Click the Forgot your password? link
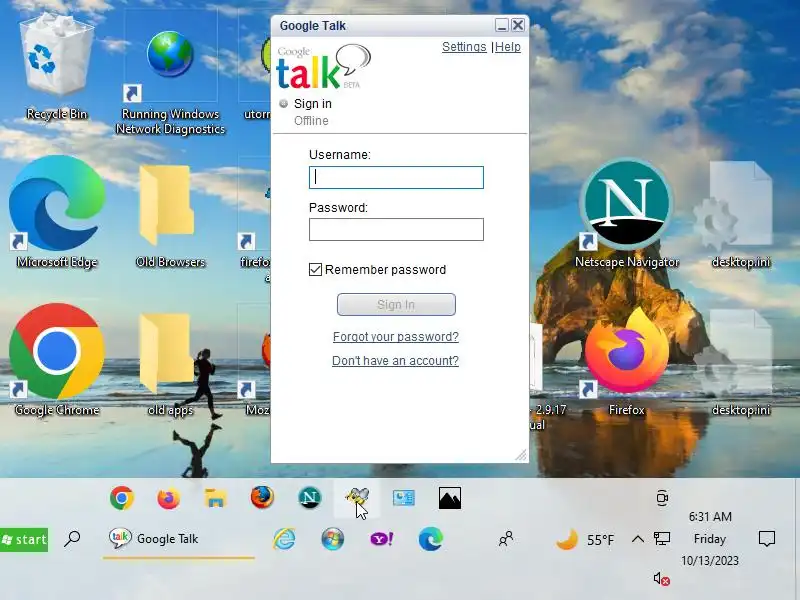This screenshot has width=800, height=600. (x=395, y=337)
